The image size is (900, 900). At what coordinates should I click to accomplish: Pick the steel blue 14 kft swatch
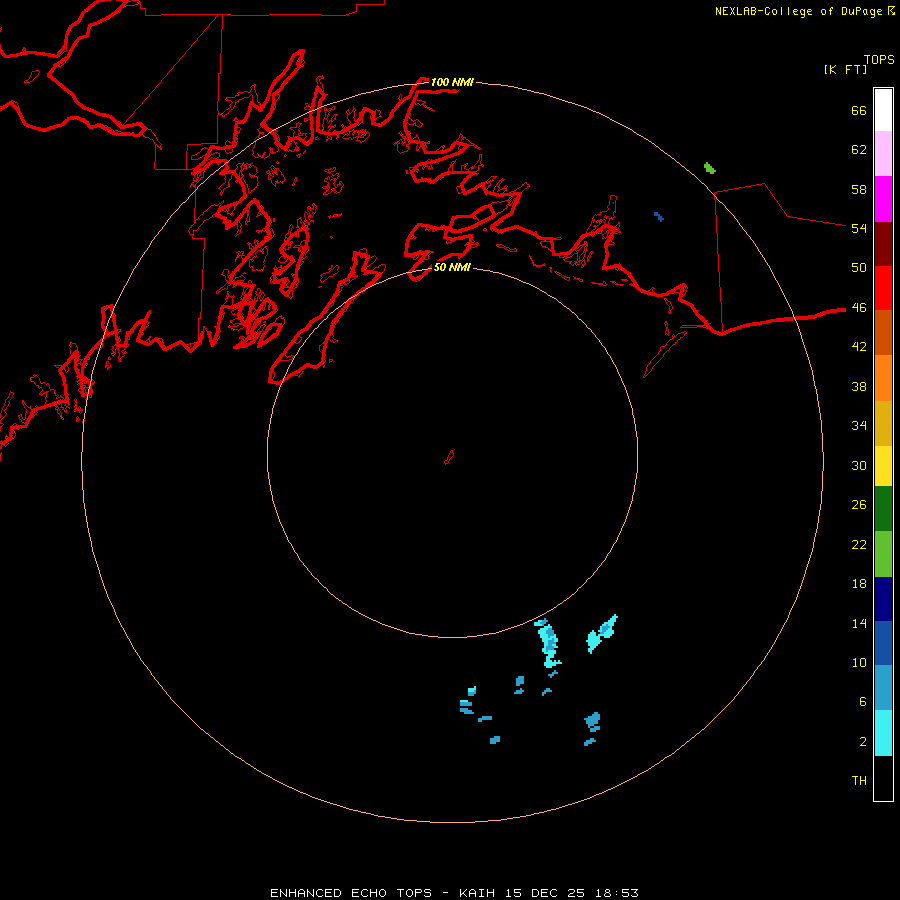[x=883, y=687]
